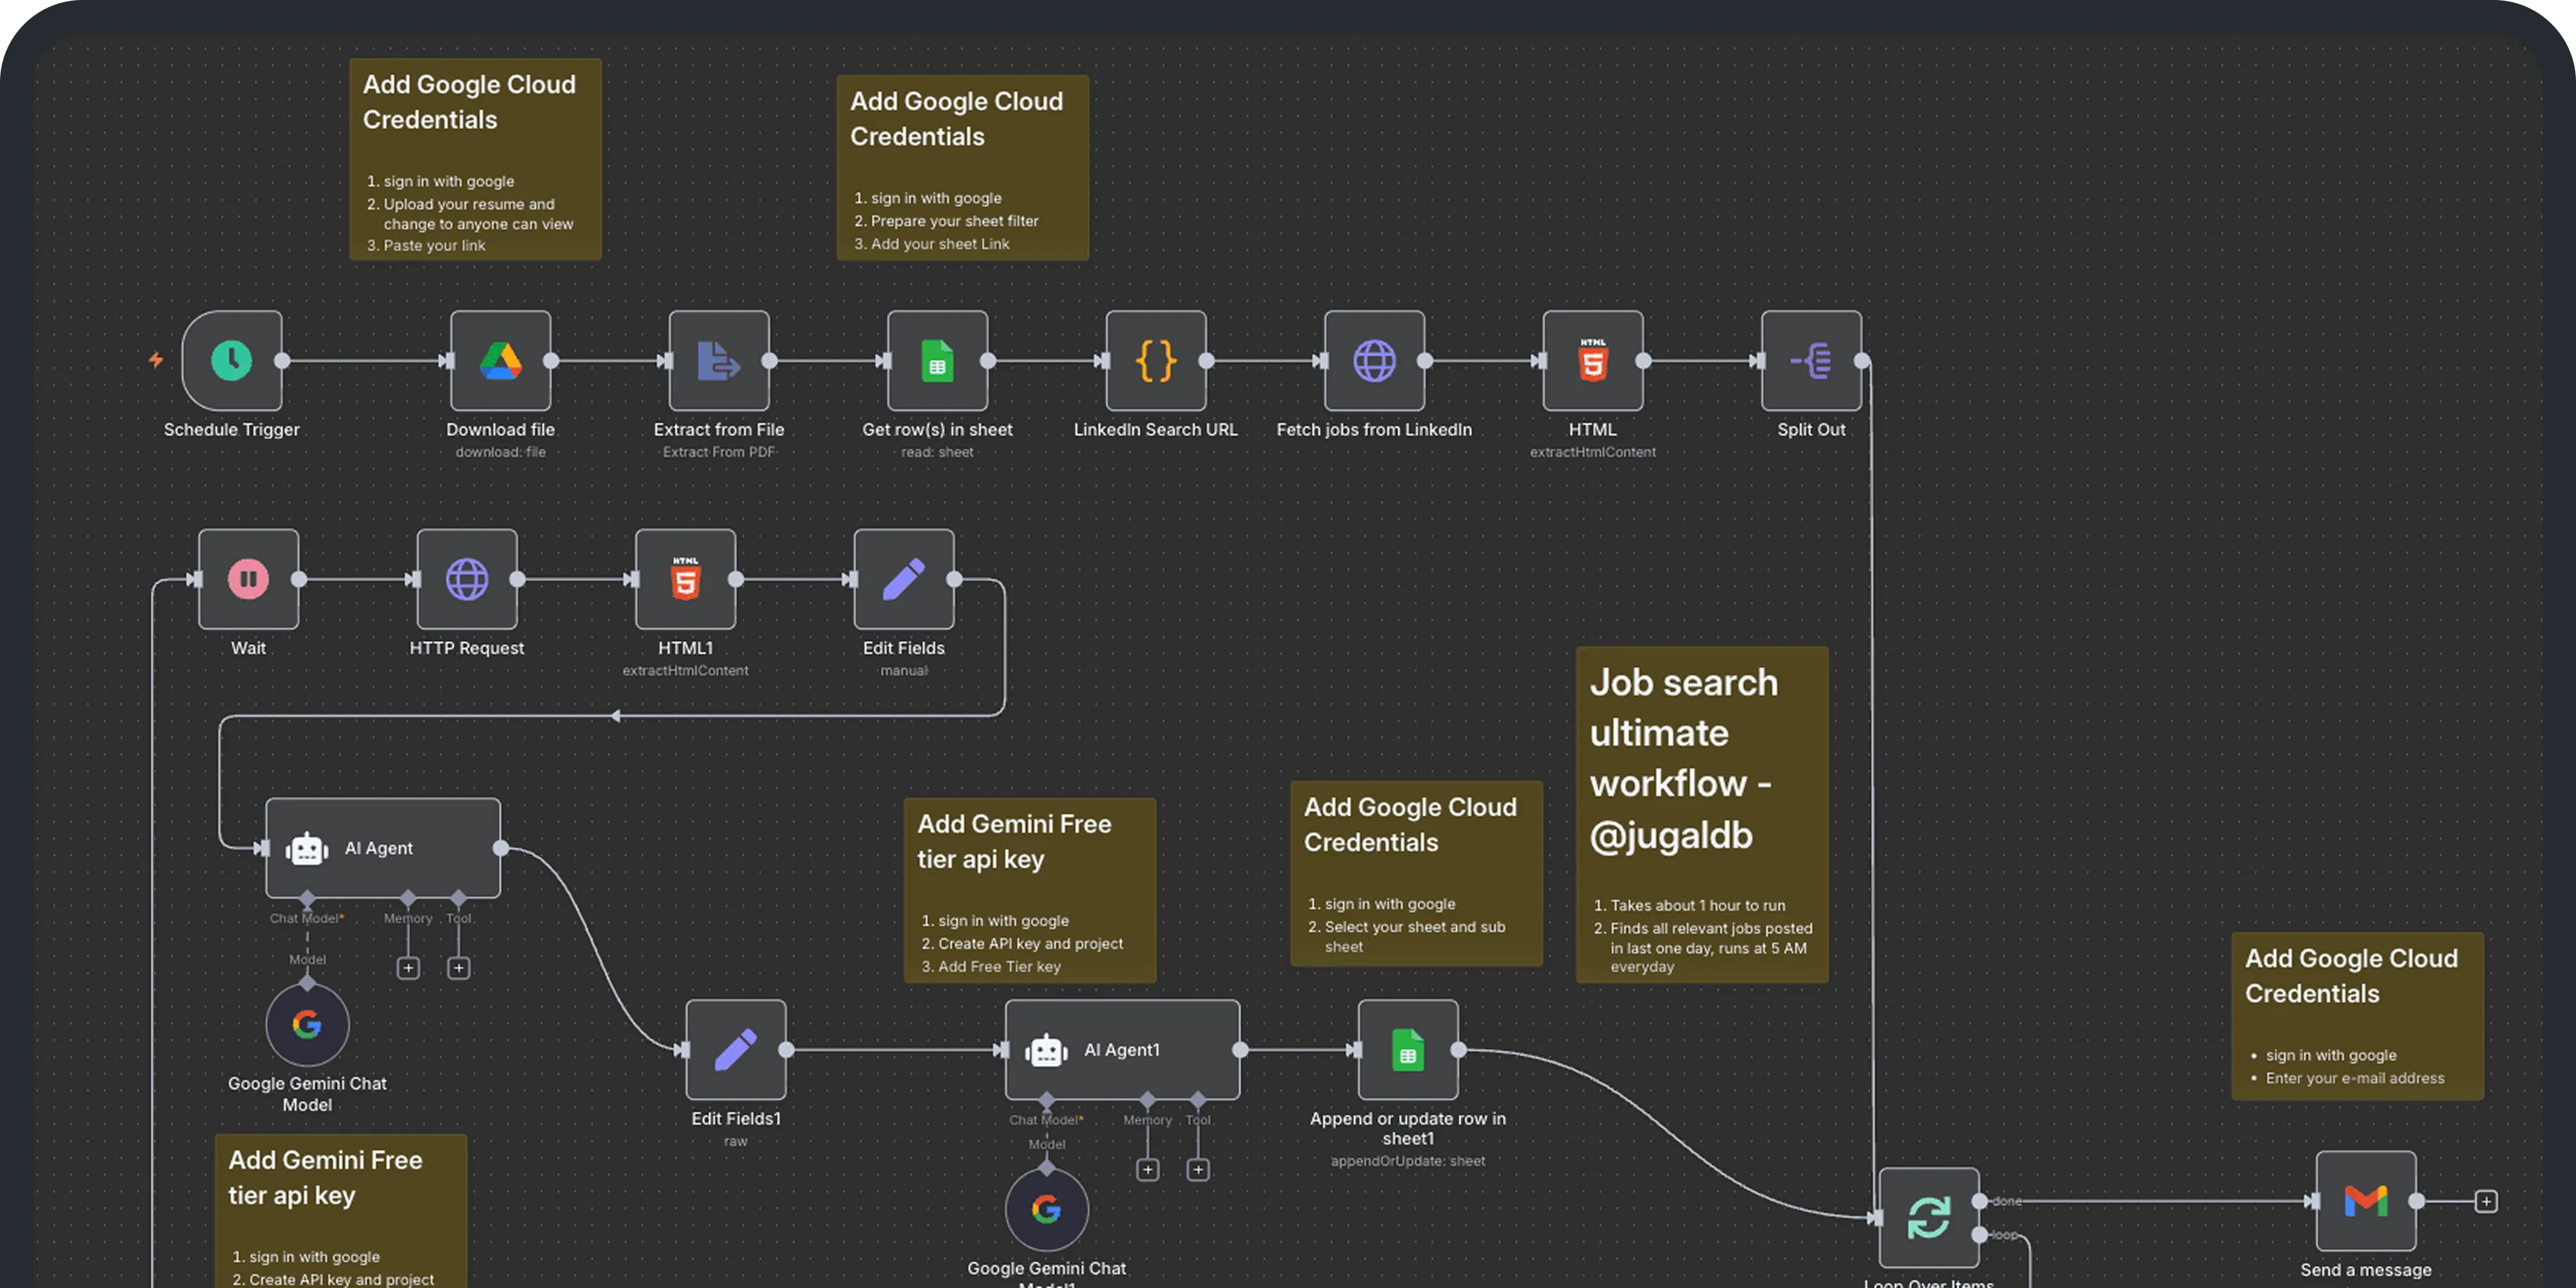Click the AI Agent output connector
Image resolution: width=2576 pixels, height=1288 pixels.
(x=501, y=848)
